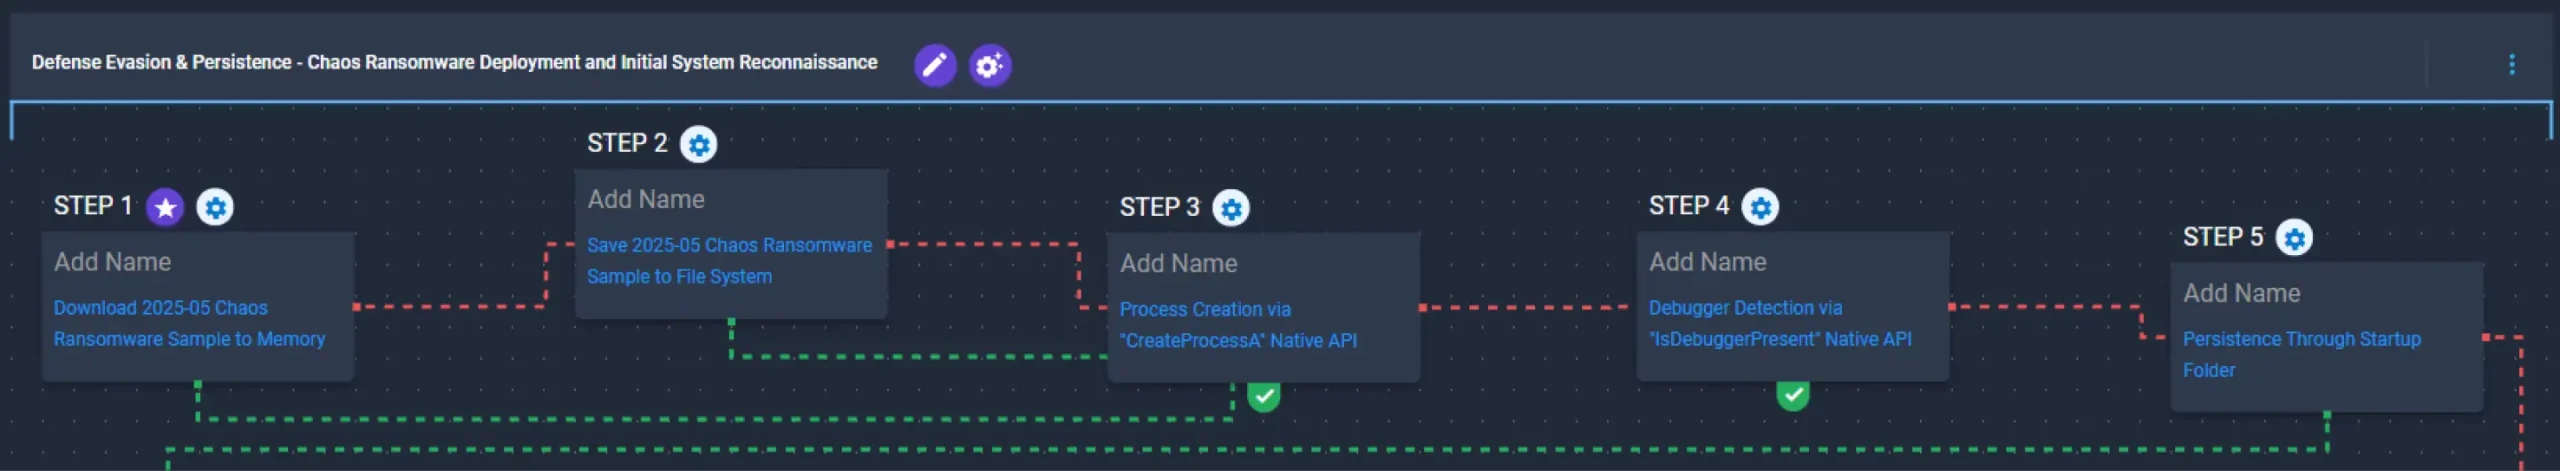Image resolution: width=2560 pixels, height=471 pixels.
Task: Click the star icon next to STEP 1
Action: 165,208
